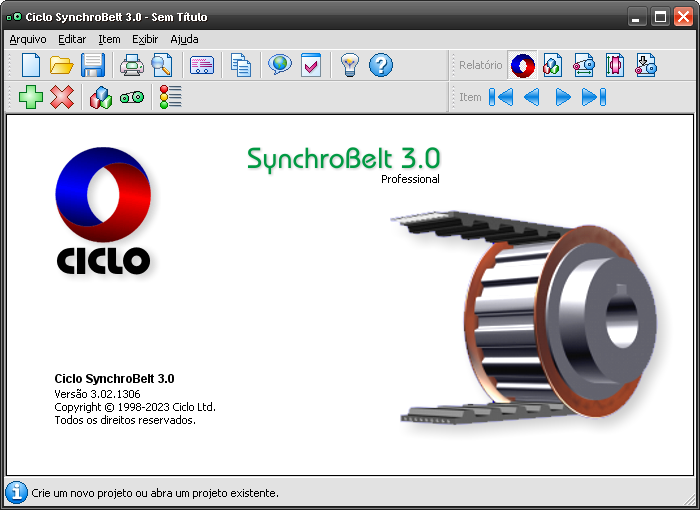Click the 'Versão 3.02.1306' text
The width and height of the screenshot is (700, 510).
pos(97,394)
